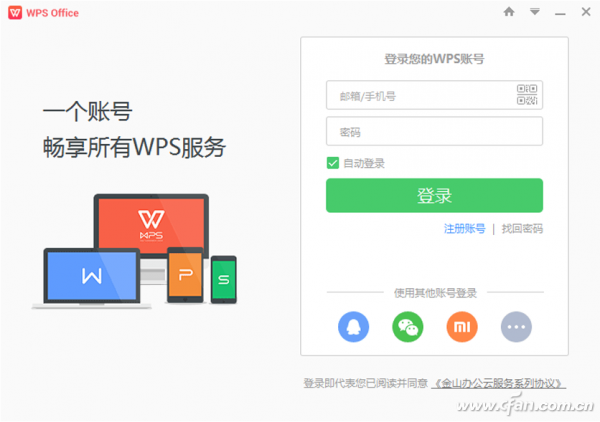This screenshot has height=422, width=600.
Task: Open the 注册账号 link
Action: pos(465,229)
